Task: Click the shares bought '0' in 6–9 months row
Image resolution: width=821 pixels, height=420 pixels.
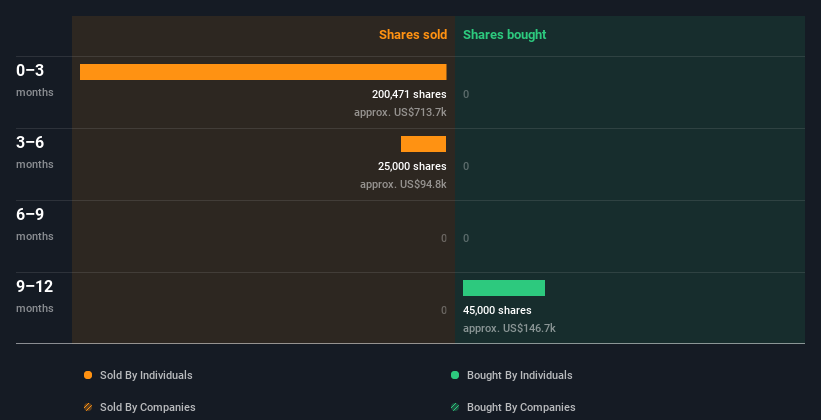Action: (x=466, y=238)
